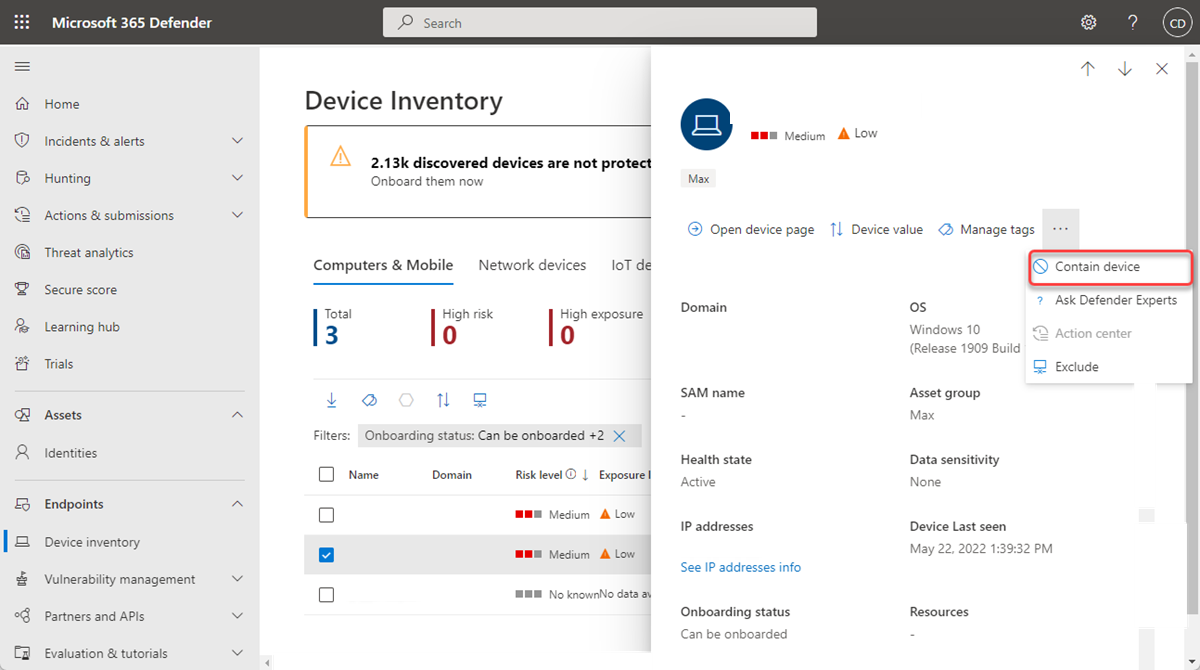Select Exclude menu item
This screenshot has height=670, width=1200.
coord(1109,366)
